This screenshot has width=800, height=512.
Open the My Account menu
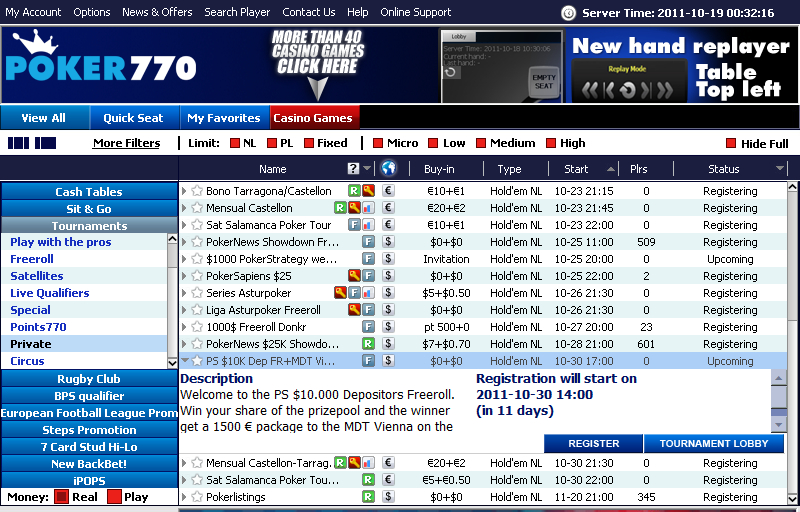click(x=33, y=12)
